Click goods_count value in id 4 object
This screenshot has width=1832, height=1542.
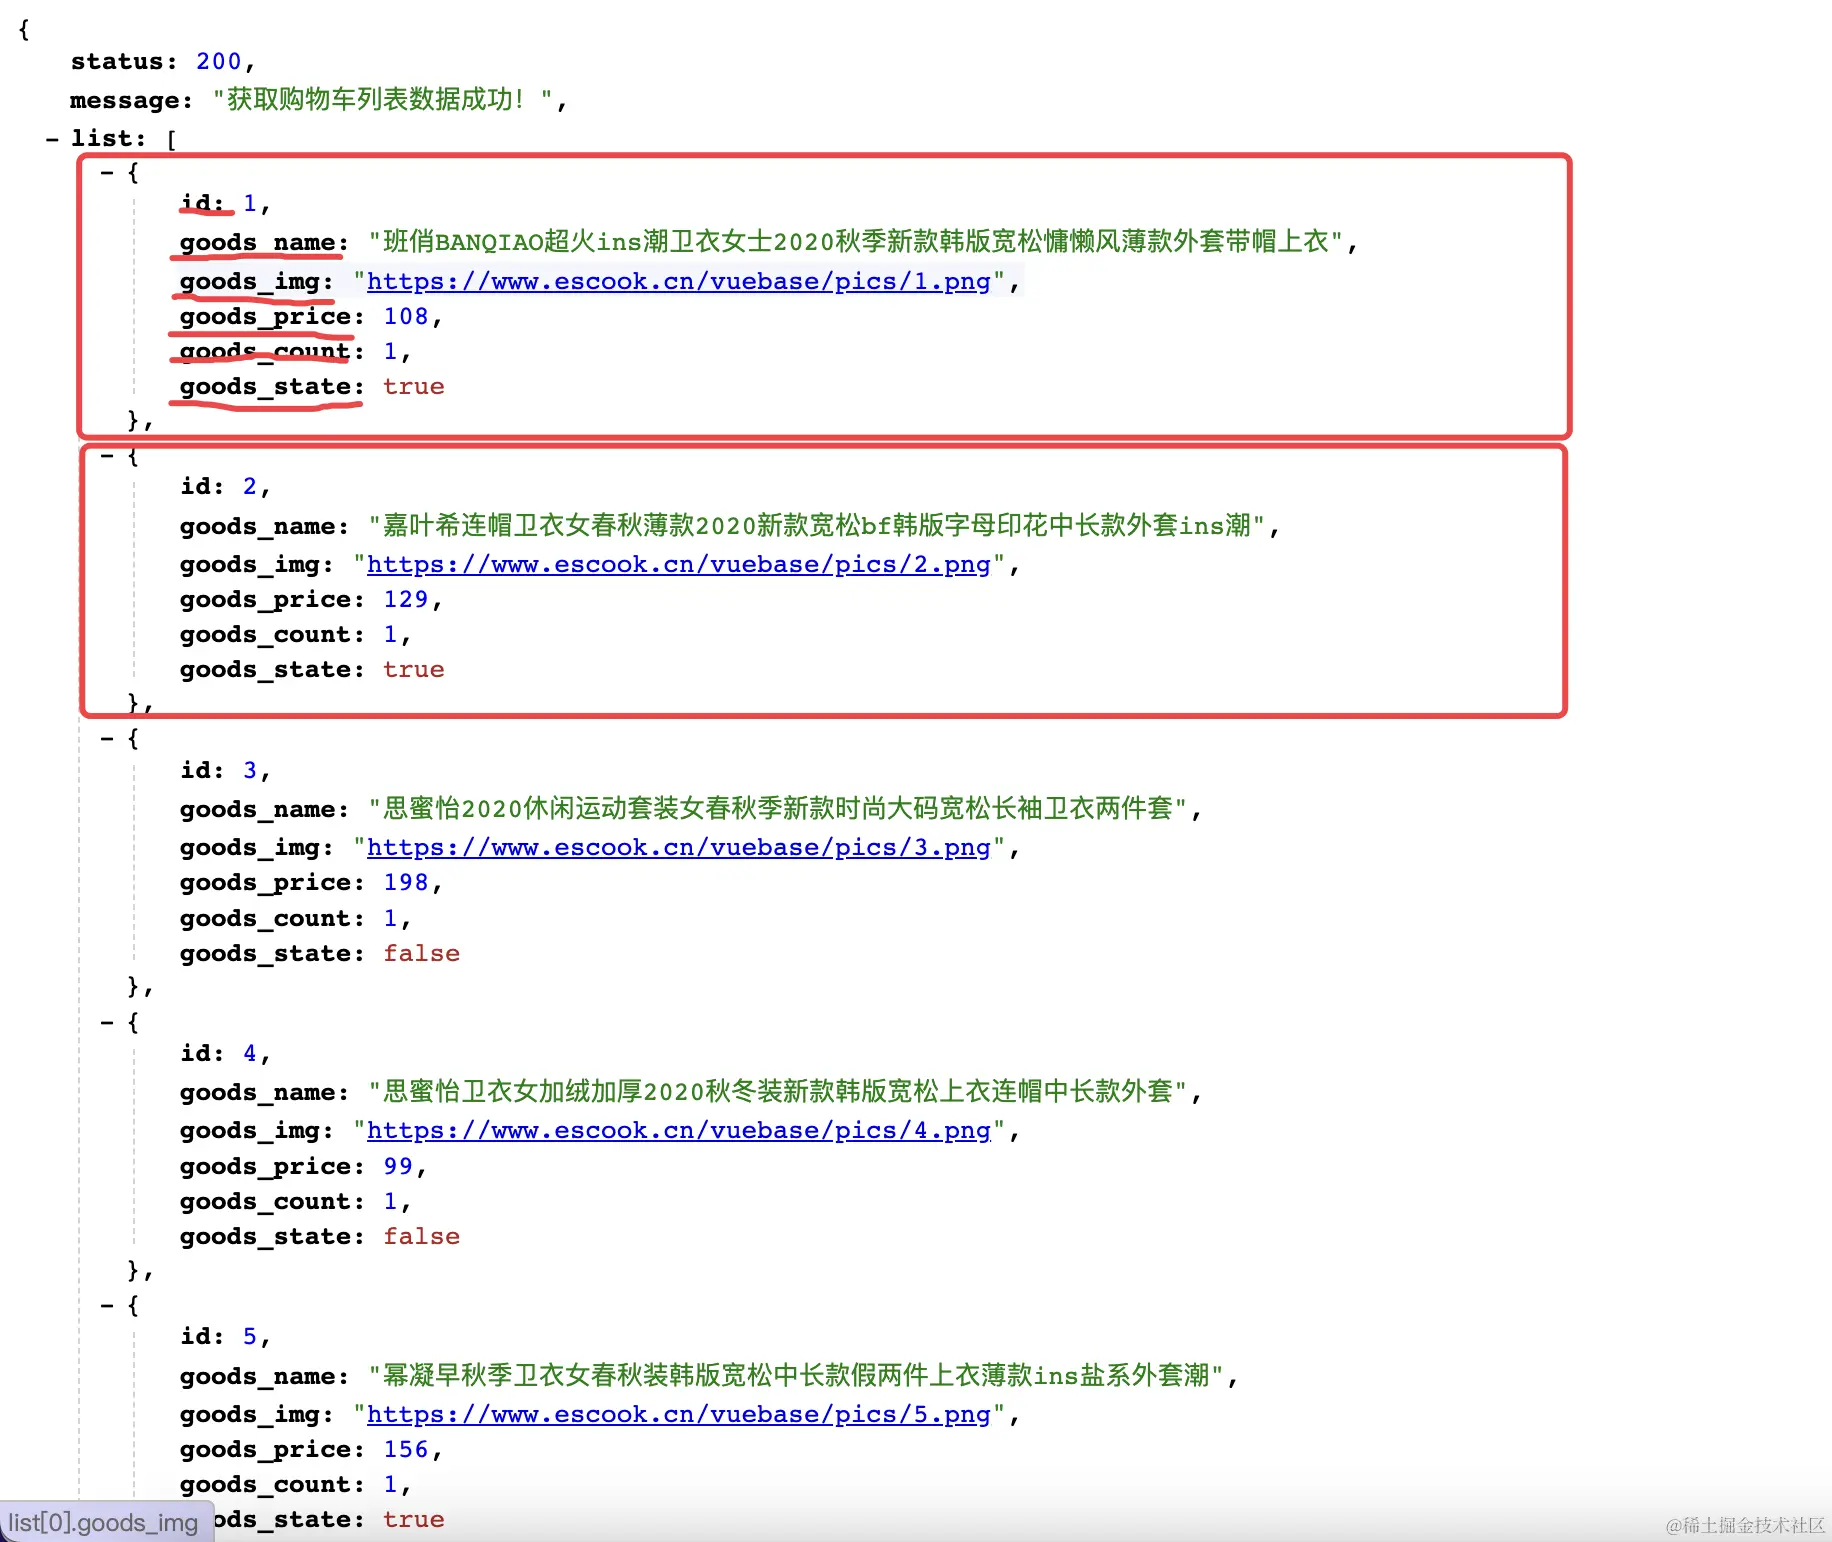pyautogui.click(x=390, y=1202)
